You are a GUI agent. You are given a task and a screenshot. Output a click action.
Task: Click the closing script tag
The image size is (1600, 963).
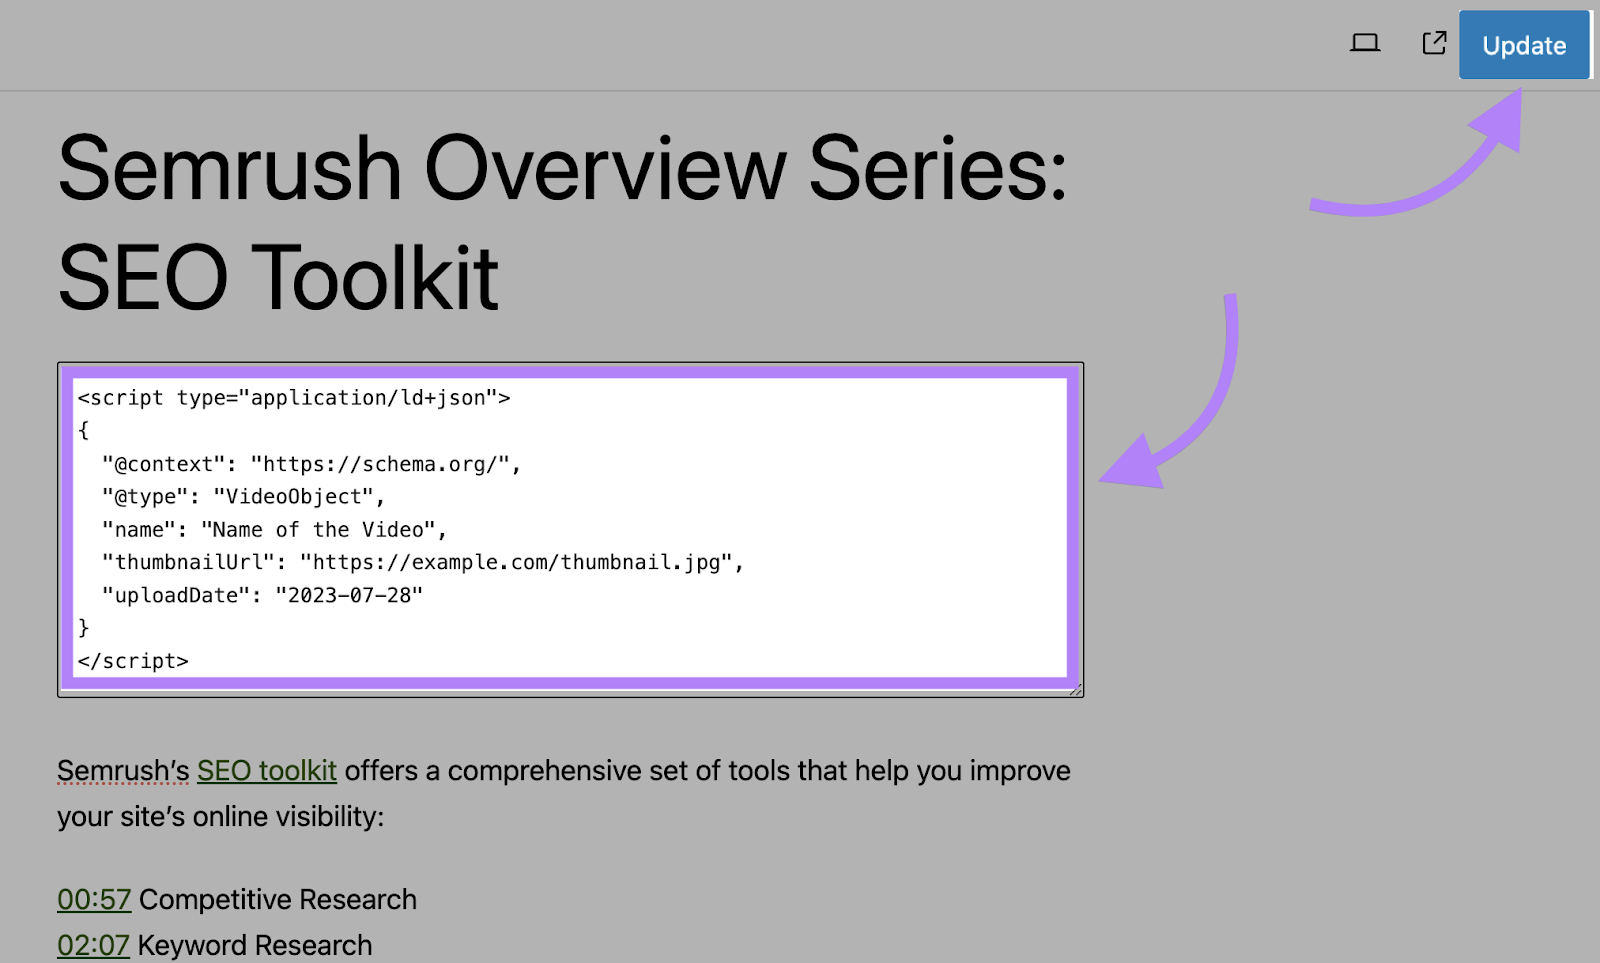coord(133,660)
